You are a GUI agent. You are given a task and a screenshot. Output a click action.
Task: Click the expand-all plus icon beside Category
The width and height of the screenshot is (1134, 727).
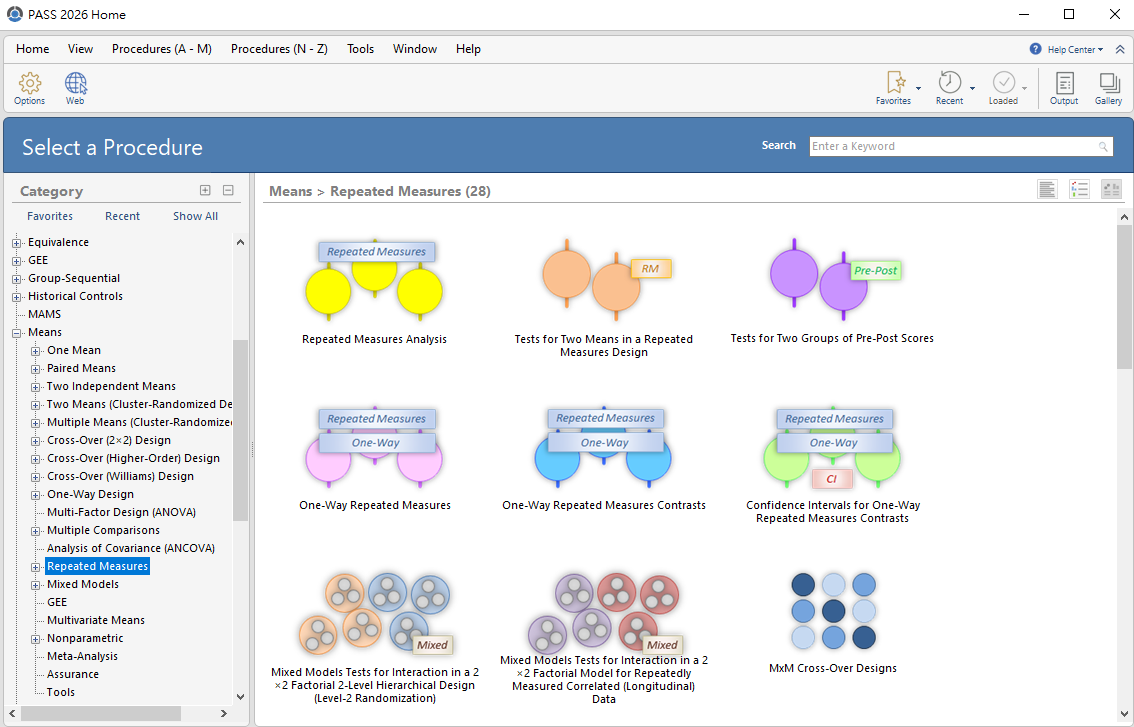(x=205, y=190)
